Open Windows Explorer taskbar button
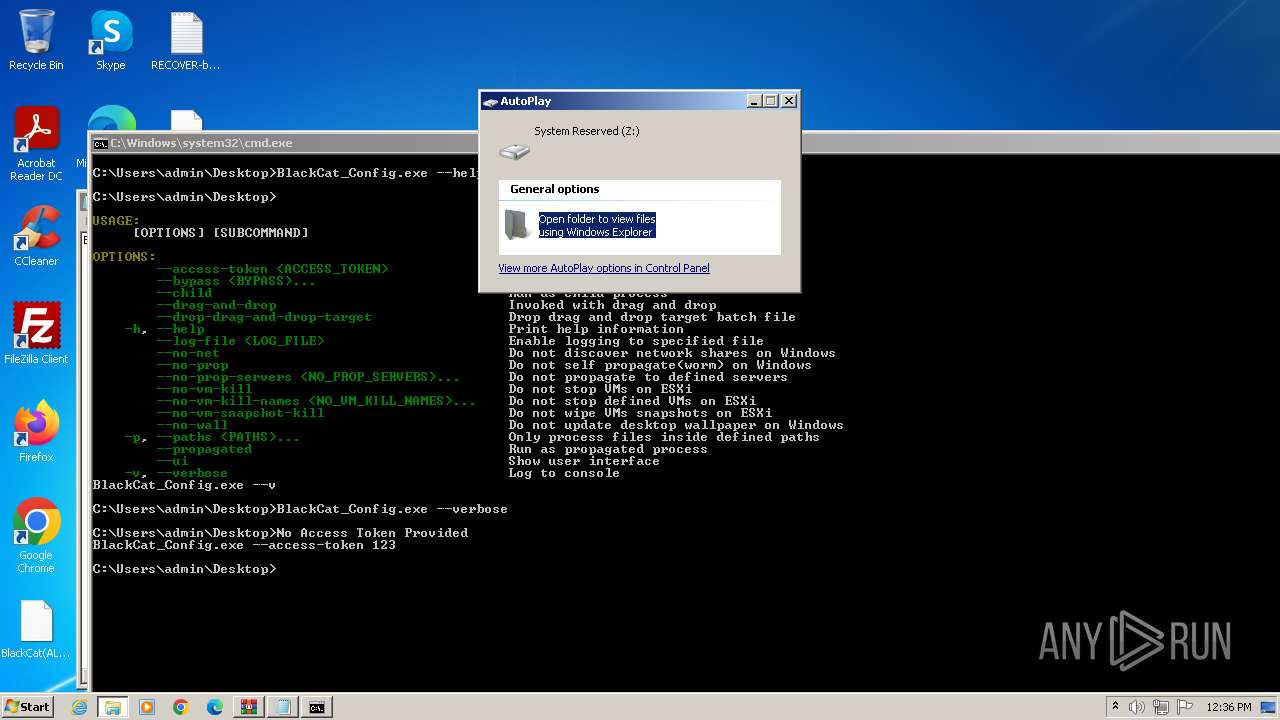The height and width of the screenshot is (720, 1280). tap(113, 707)
